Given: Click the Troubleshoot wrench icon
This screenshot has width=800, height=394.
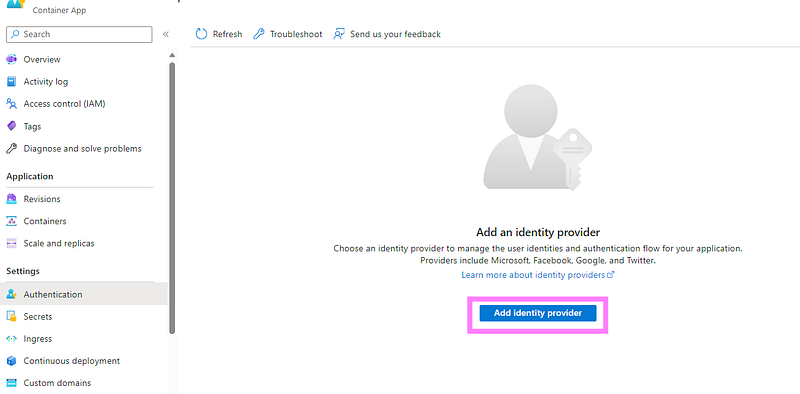Looking at the screenshot, I should [259, 34].
